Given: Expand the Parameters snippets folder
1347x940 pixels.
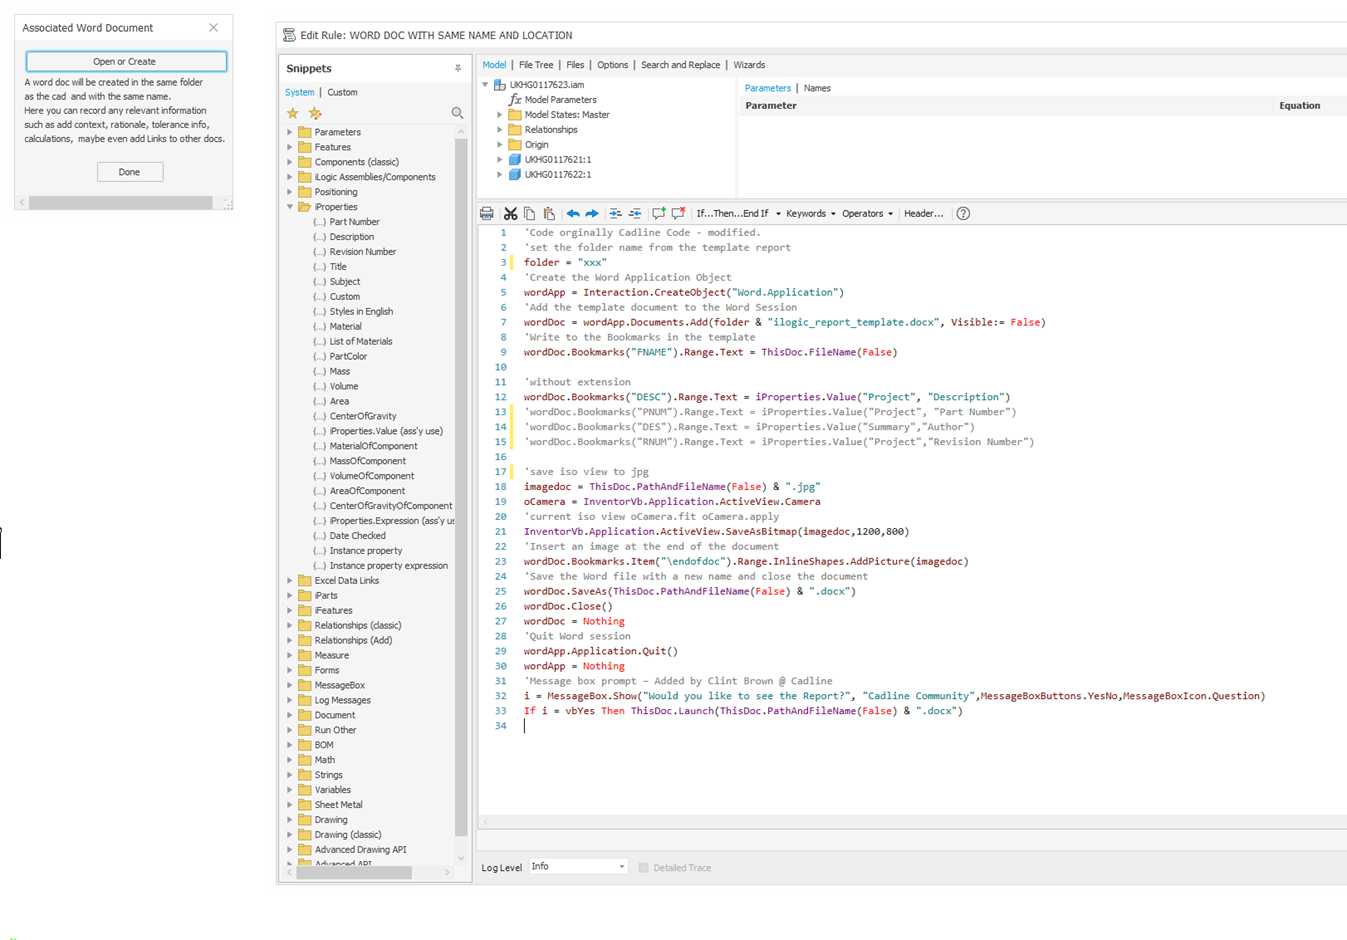Looking at the screenshot, I should tap(290, 132).
